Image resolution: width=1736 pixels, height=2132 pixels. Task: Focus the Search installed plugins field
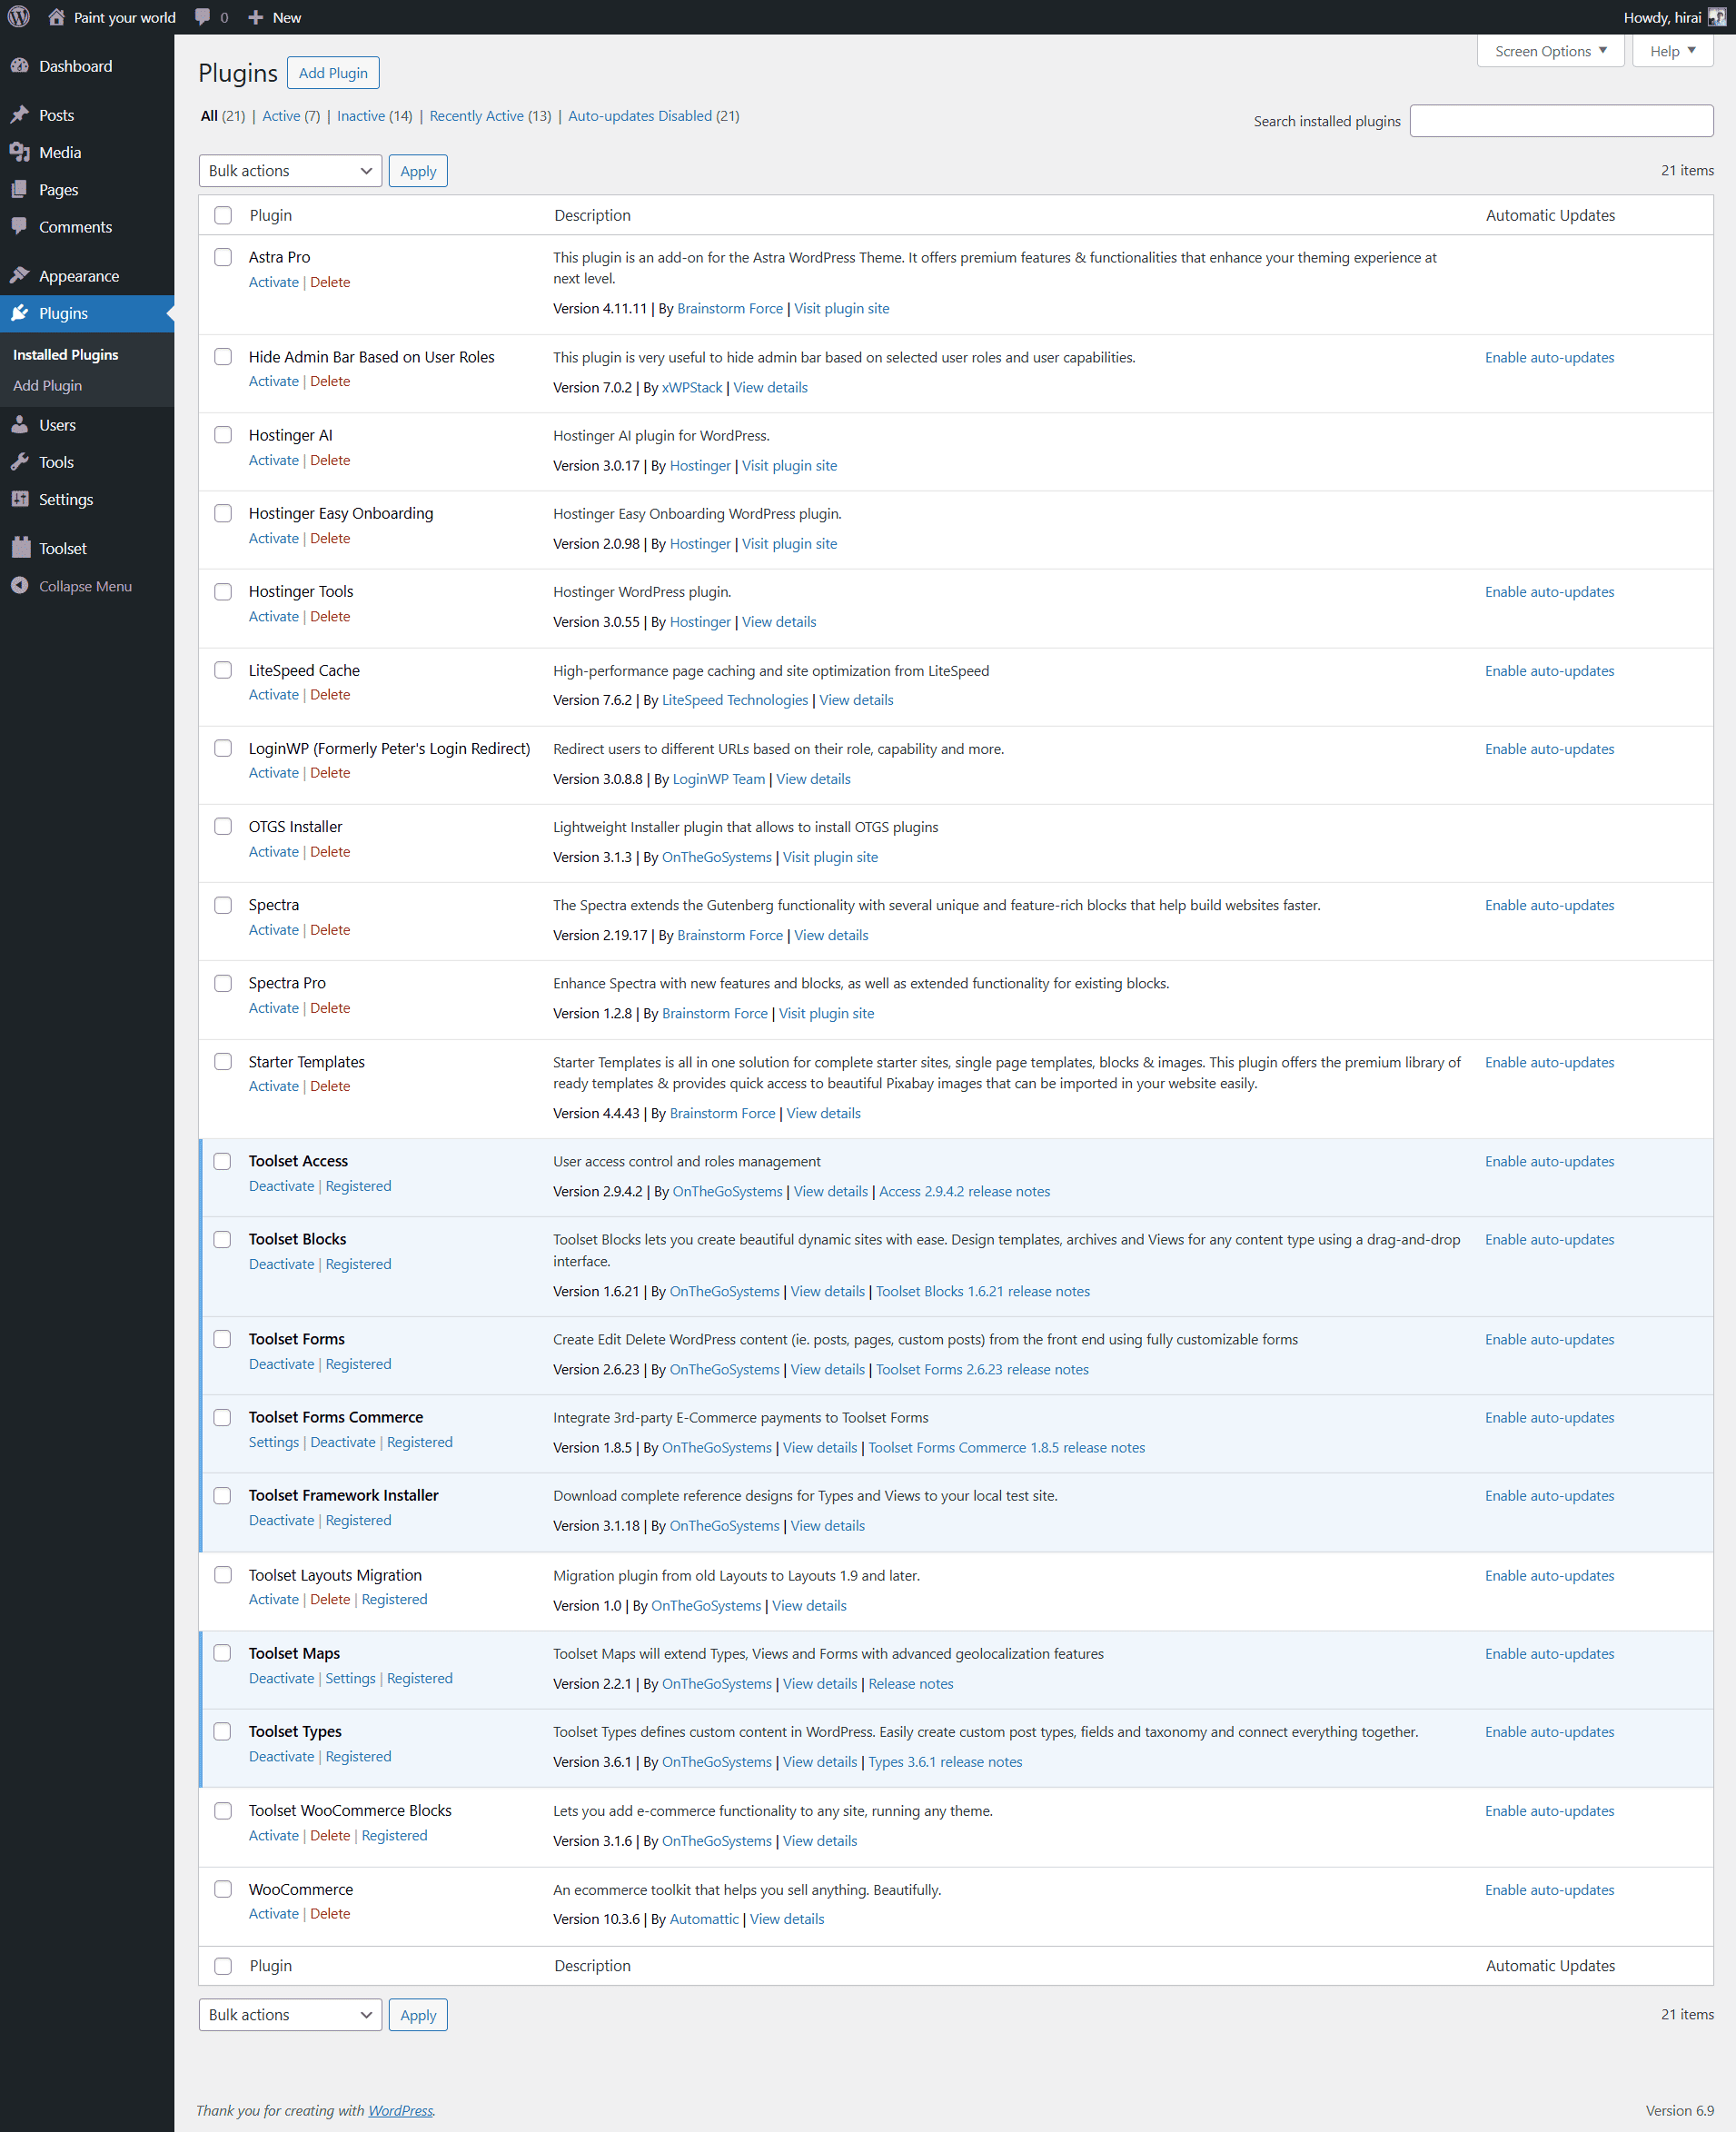point(1560,121)
